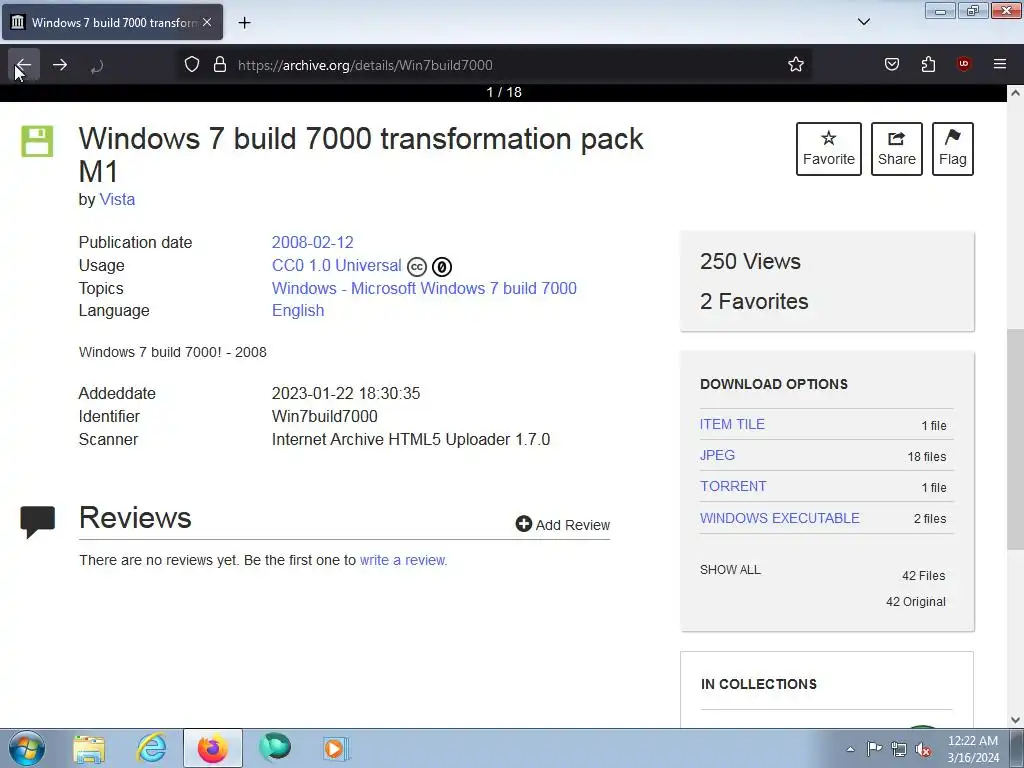Click the 250 Views text
1024x768 pixels.
(750, 261)
